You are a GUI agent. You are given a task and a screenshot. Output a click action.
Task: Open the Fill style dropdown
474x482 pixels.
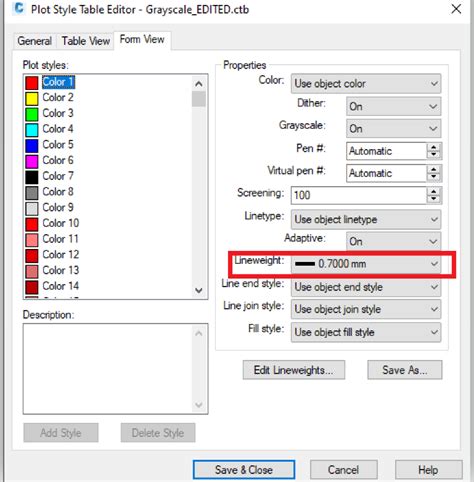pos(366,332)
